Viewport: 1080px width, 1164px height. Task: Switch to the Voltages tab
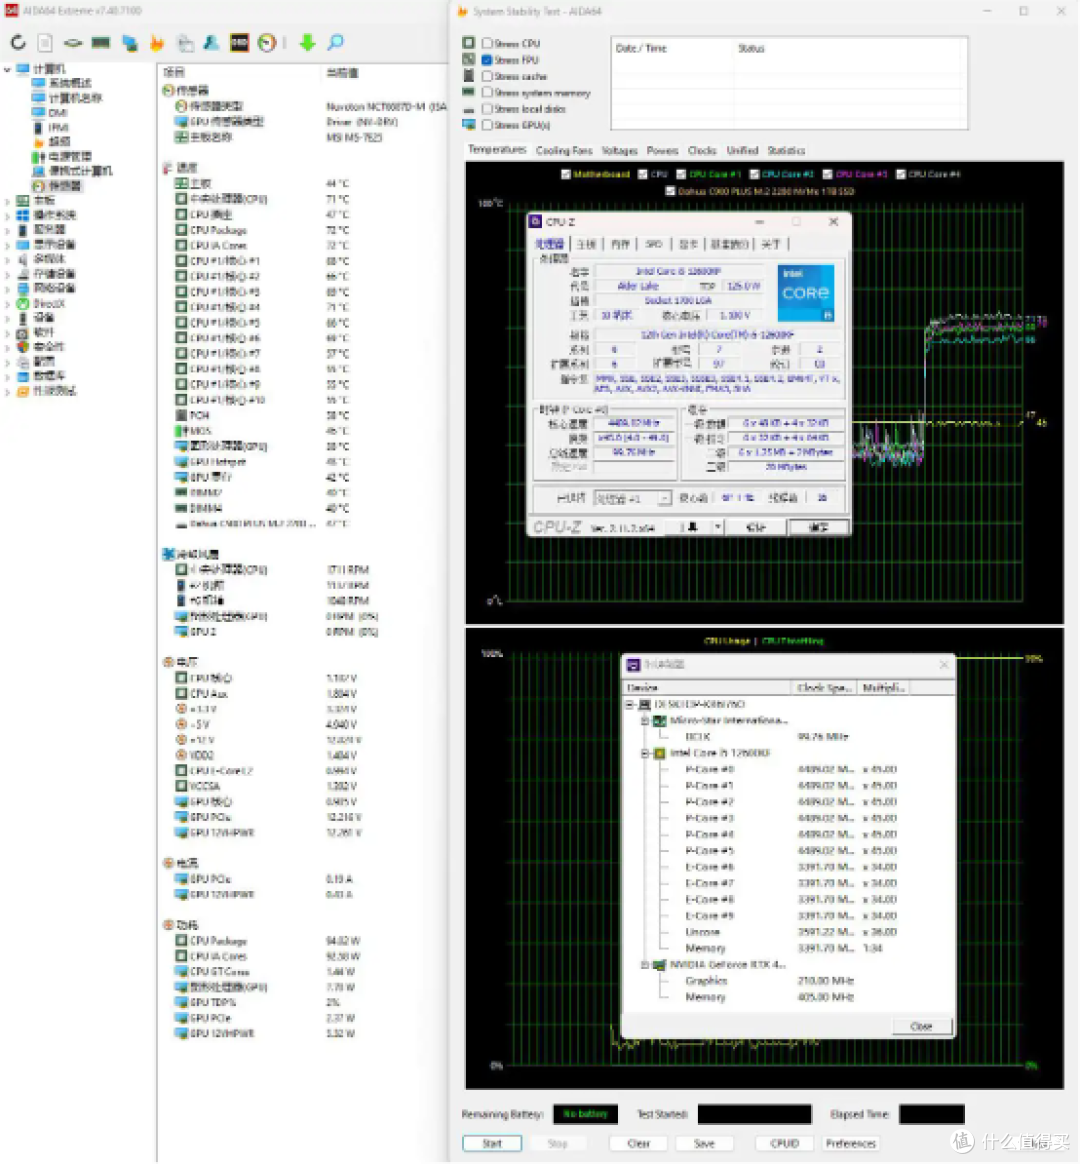pos(619,151)
